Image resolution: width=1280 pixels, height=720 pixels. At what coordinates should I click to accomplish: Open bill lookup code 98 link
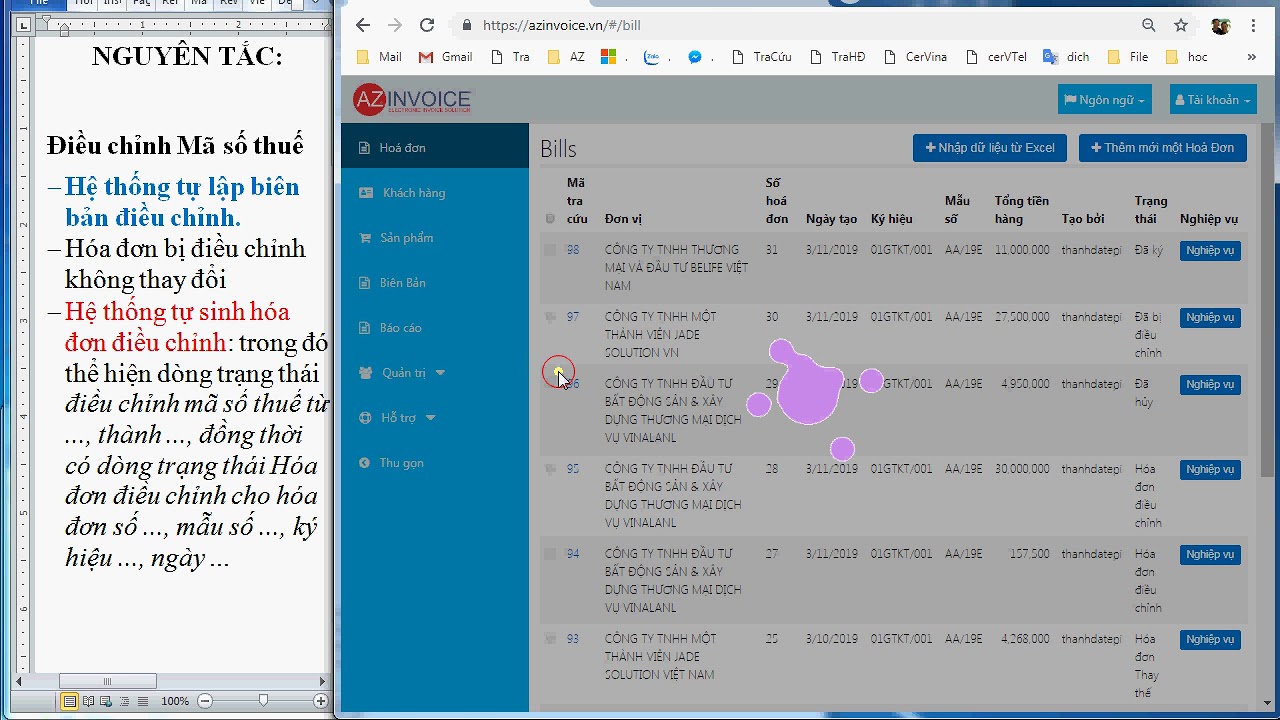[x=573, y=249]
